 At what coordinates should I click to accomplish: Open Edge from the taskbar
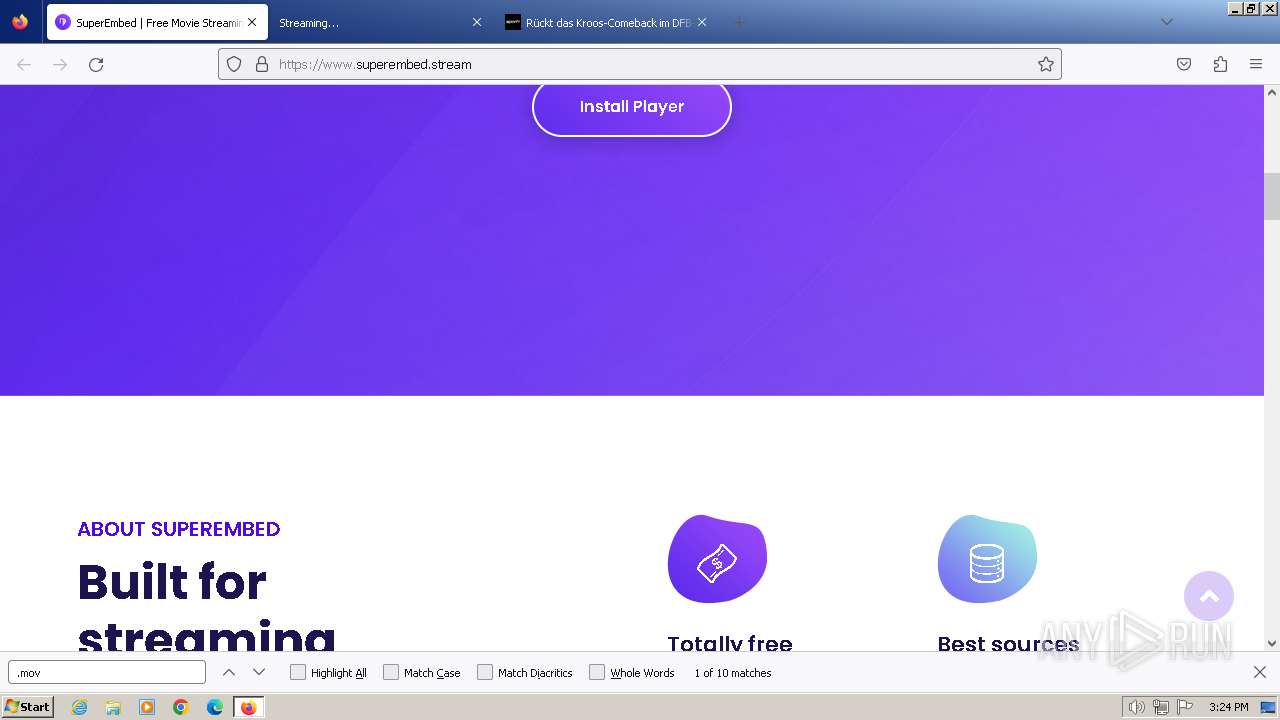coord(215,707)
